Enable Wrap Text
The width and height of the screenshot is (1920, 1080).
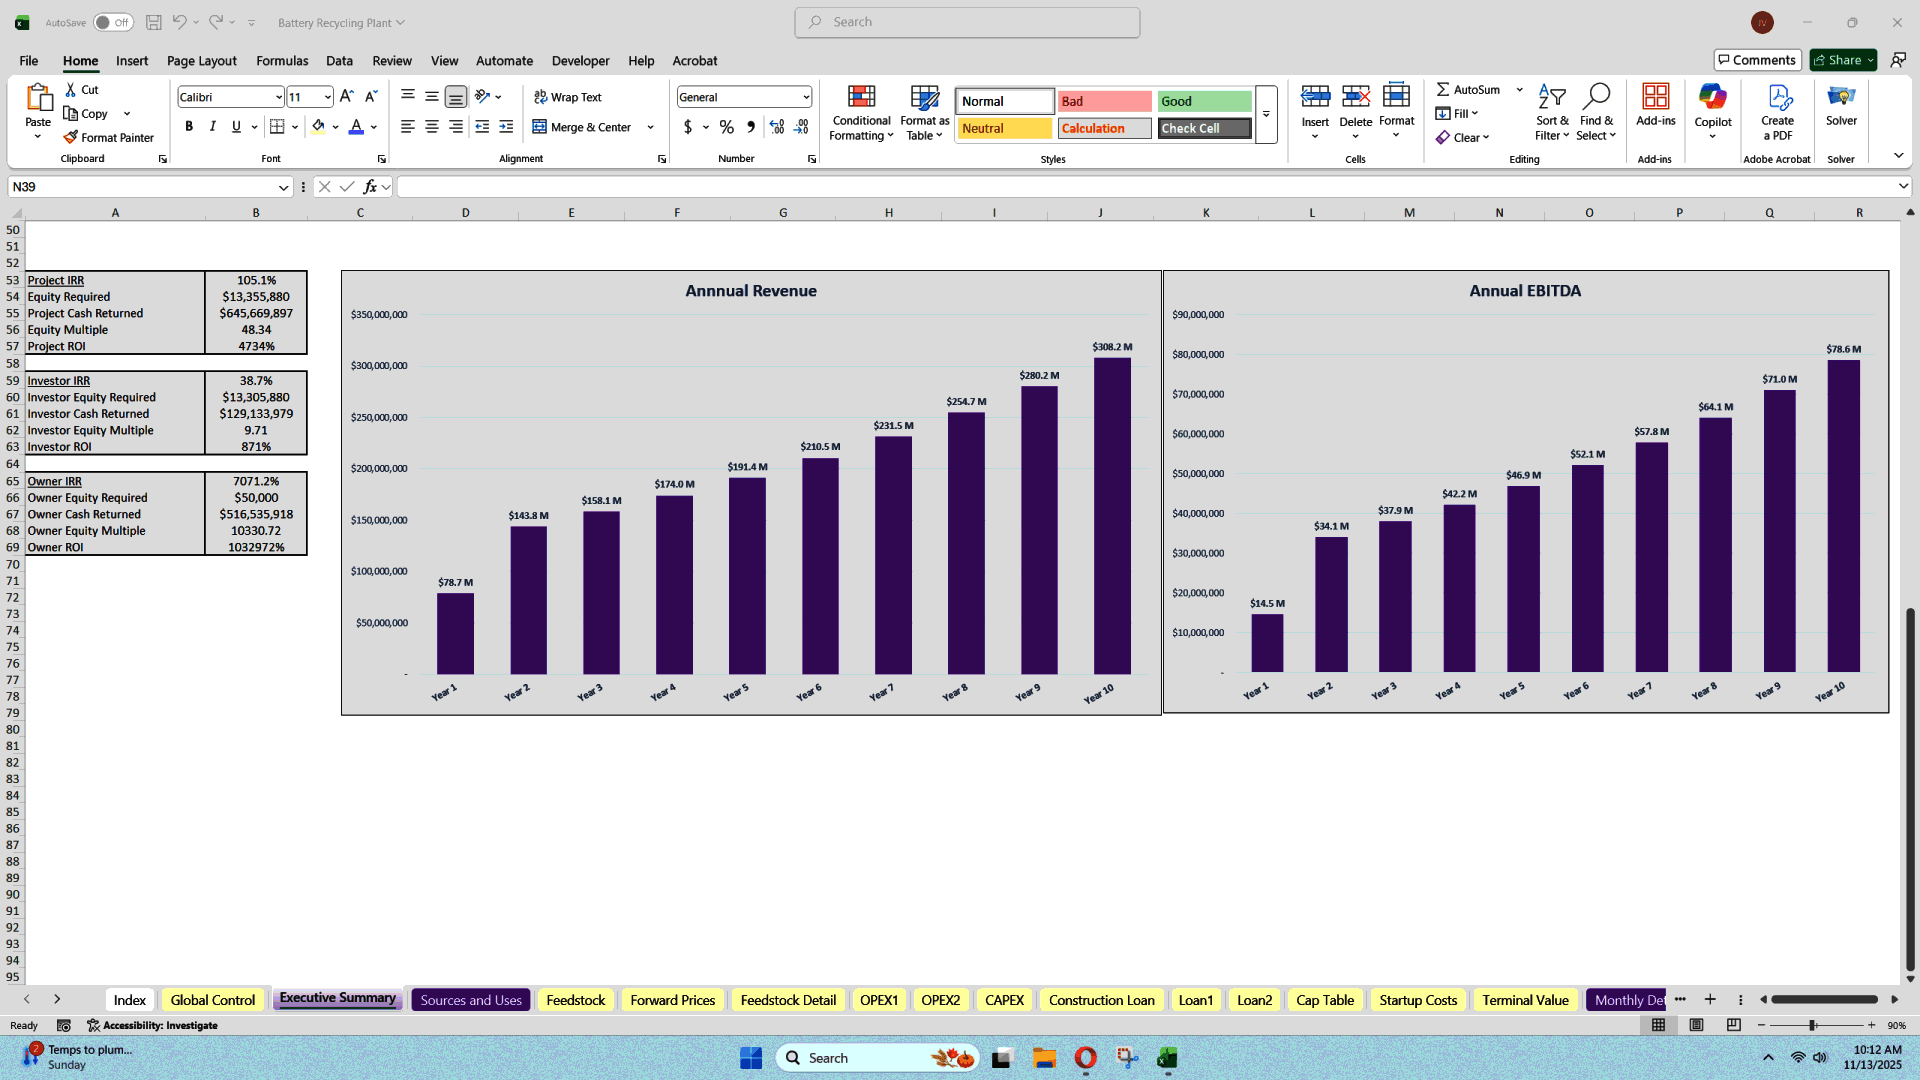click(x=566, y=96)
